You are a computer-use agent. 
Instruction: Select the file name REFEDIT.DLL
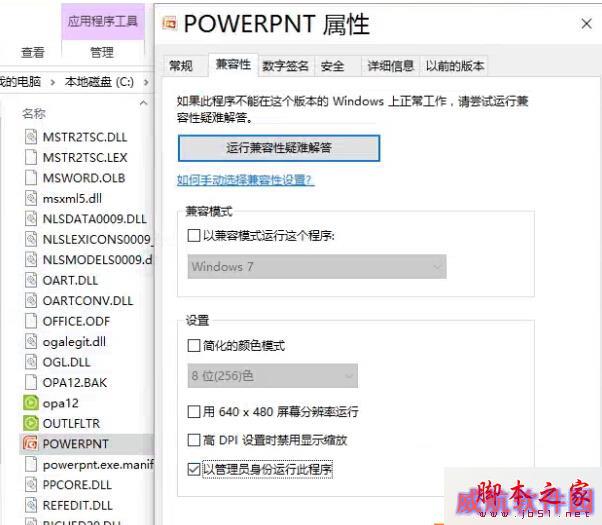click(78, 505)
